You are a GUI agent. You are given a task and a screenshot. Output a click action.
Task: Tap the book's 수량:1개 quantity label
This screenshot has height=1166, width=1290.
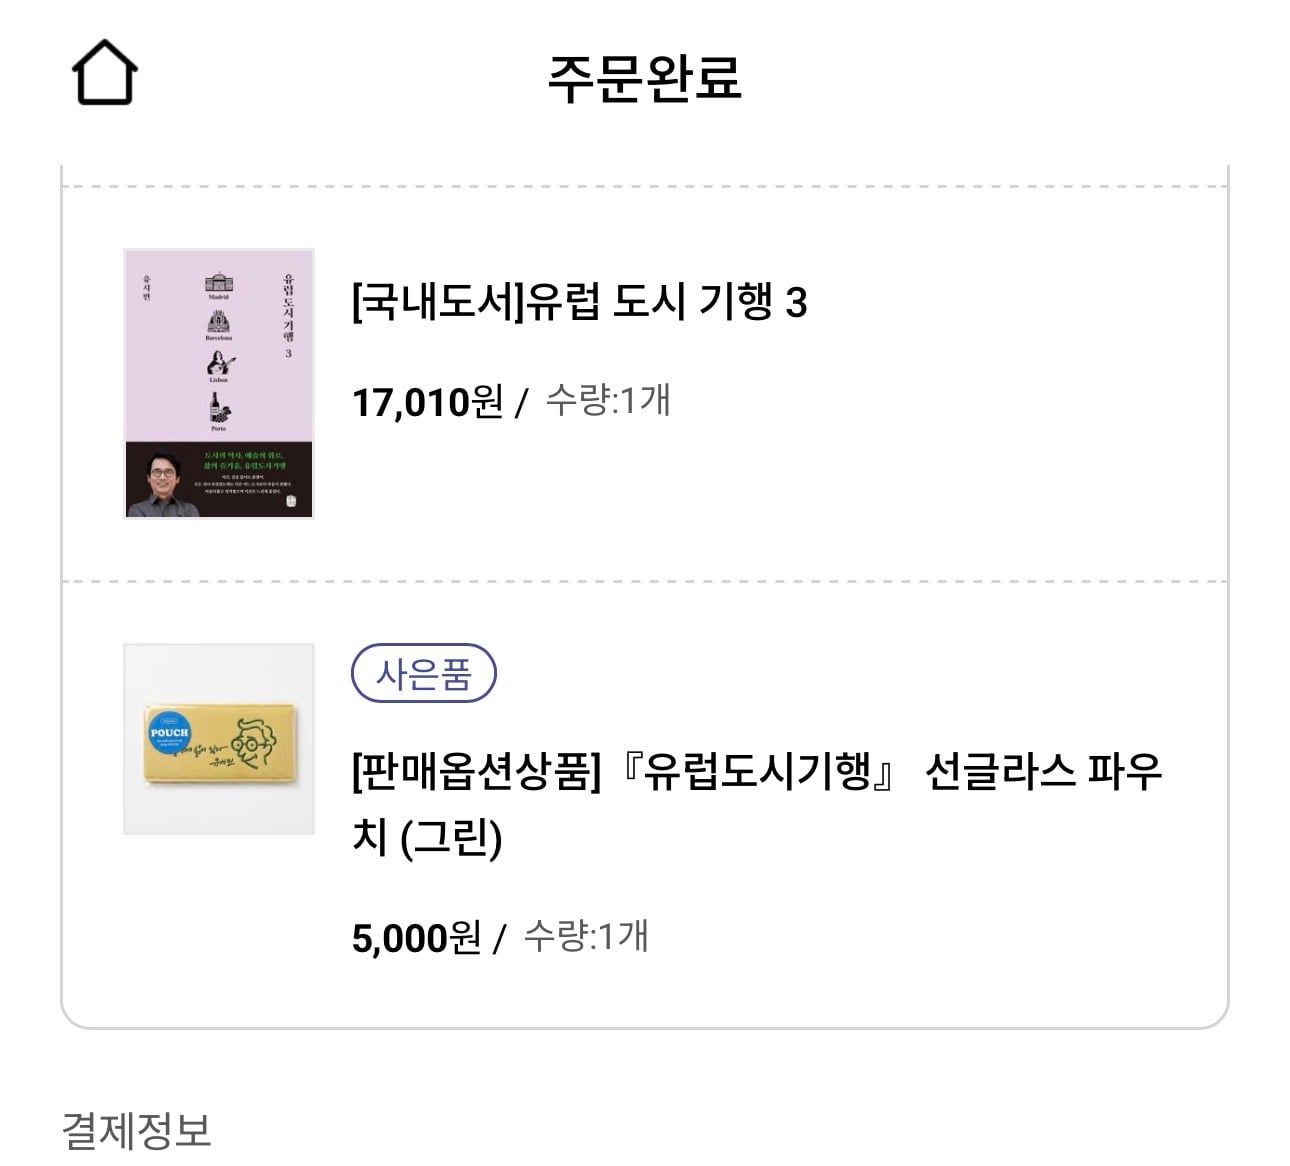pos(608,401)
